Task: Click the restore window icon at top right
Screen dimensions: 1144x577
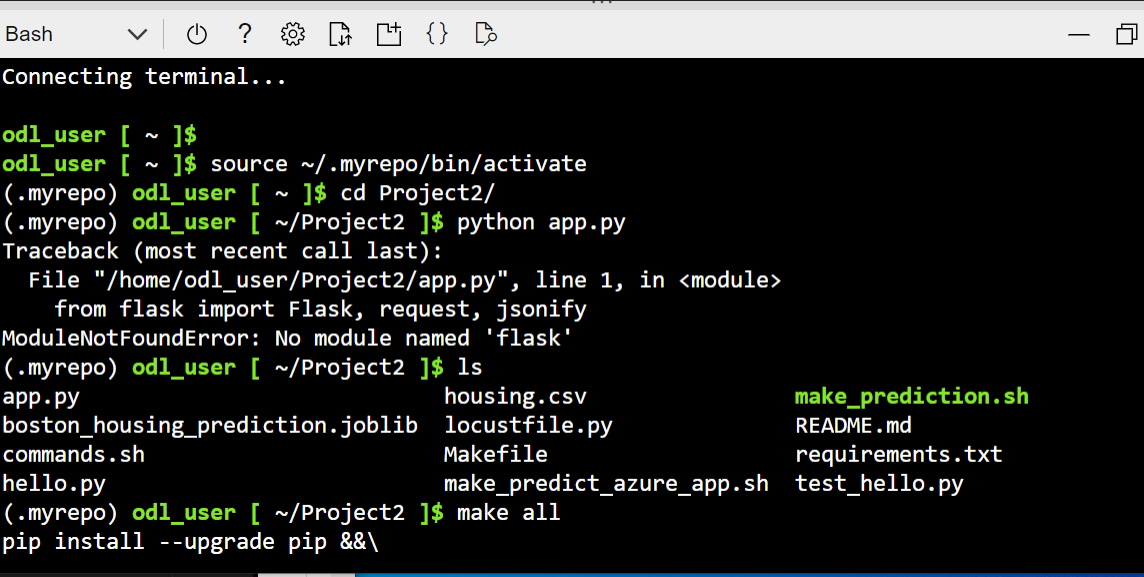Action: pyautogui.click(x=1126, y=33)
